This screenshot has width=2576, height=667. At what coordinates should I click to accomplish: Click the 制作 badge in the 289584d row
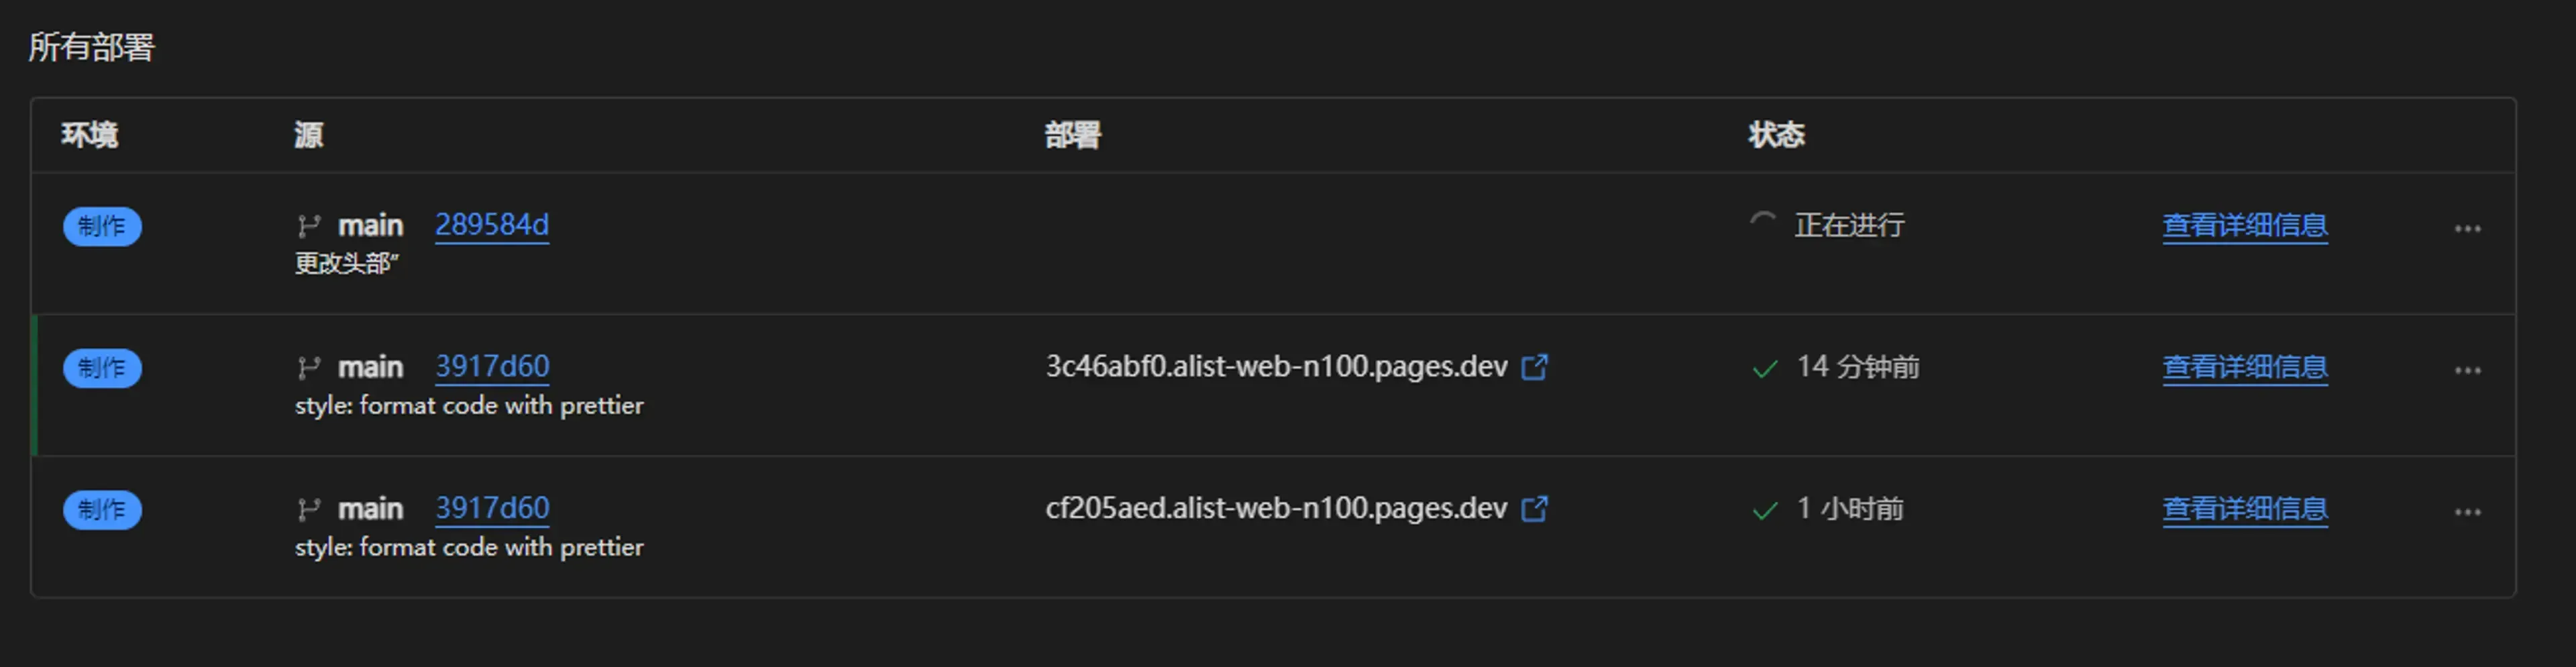point(102,227)
